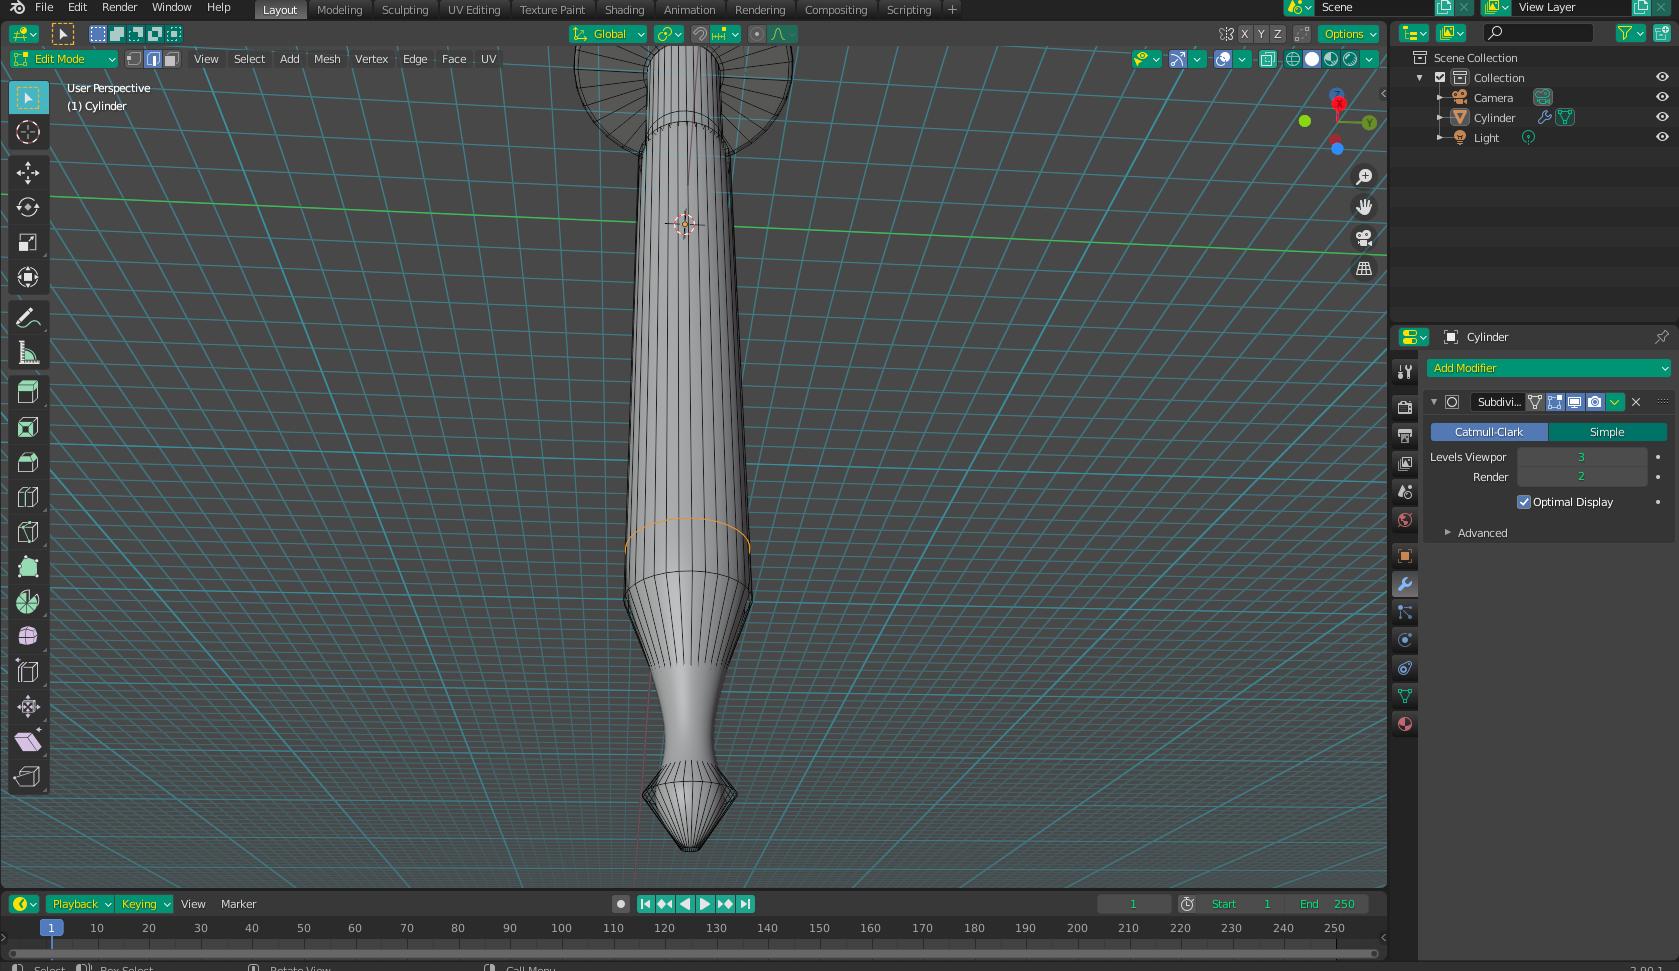
Task: Open the Render menu
Action: click(119, 7)
